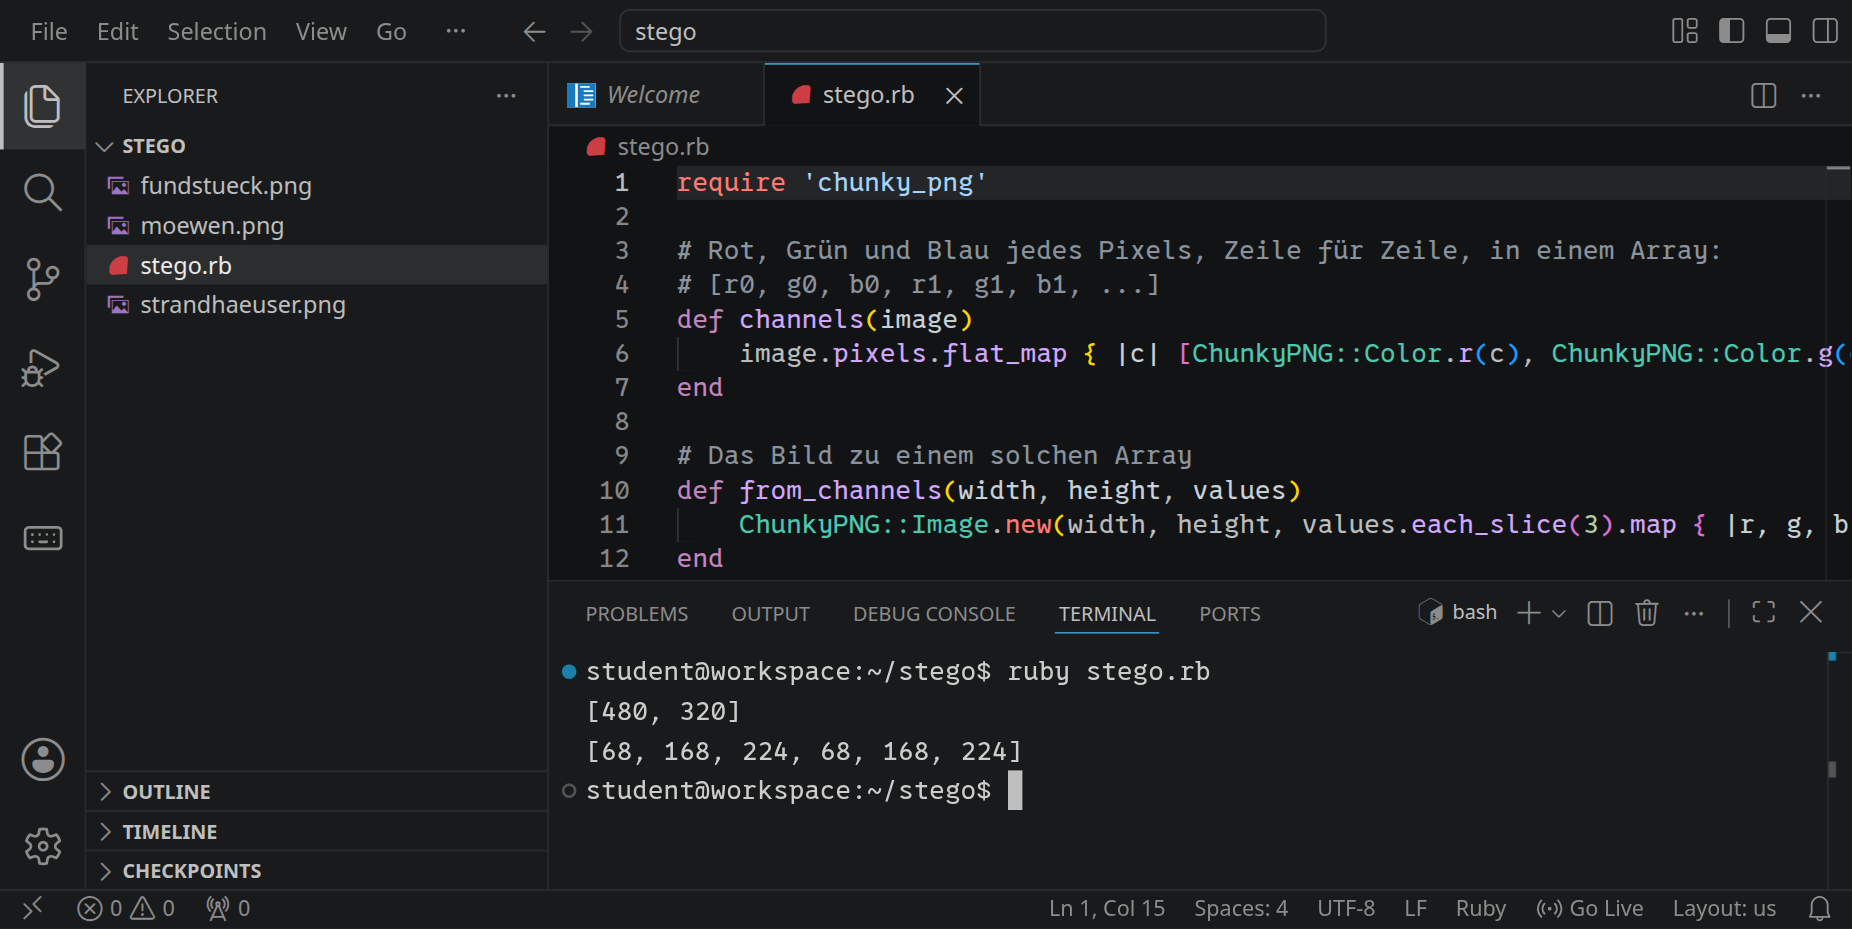Click the errors and warnings counter
The image size is (1852, 929).
click(x=126, y=908)
